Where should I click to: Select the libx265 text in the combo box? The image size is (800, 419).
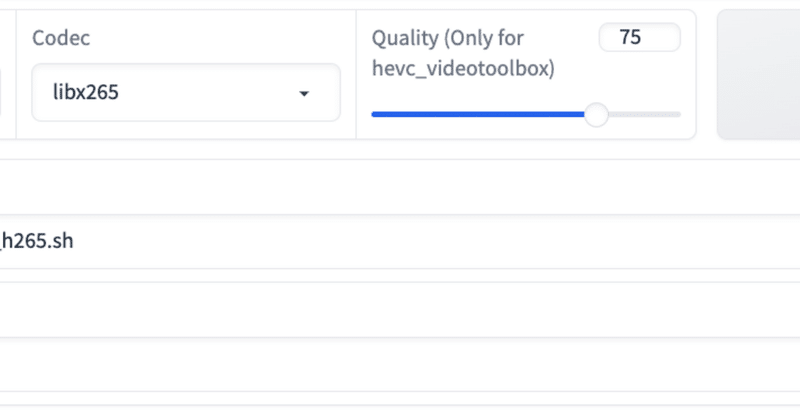[x=86, y=92]
